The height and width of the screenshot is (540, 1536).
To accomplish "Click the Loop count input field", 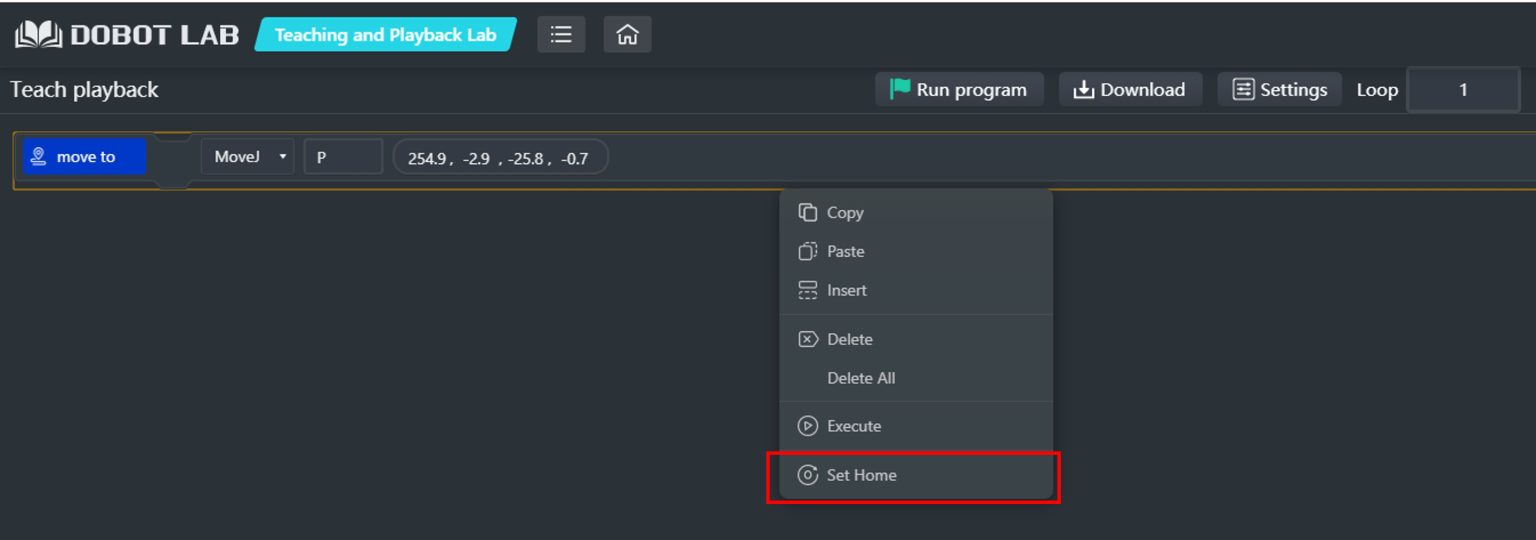I will click(x=1462, y=90).
